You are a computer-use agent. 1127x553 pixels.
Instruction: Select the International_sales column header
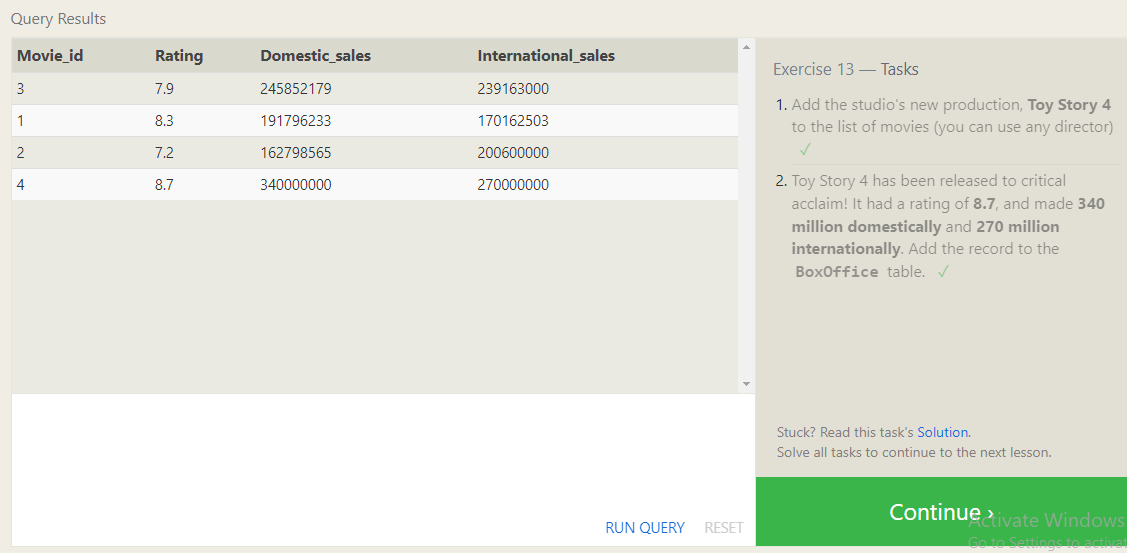(x=546, y=55)
